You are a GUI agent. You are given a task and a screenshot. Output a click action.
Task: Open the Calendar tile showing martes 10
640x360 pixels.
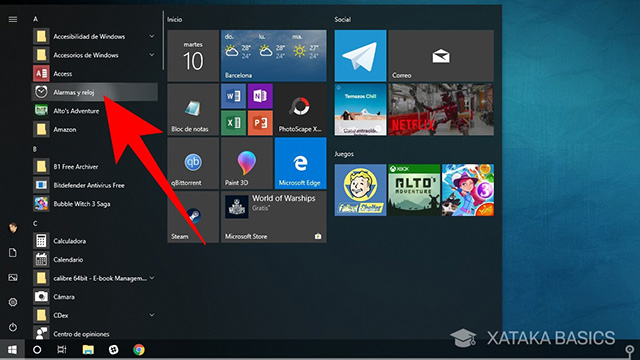tap(193, 56)
